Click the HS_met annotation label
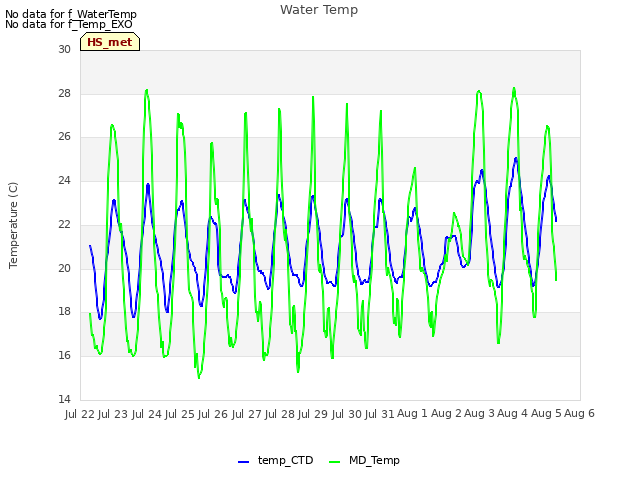Screen dimensions: 640x480 point(110,42)
